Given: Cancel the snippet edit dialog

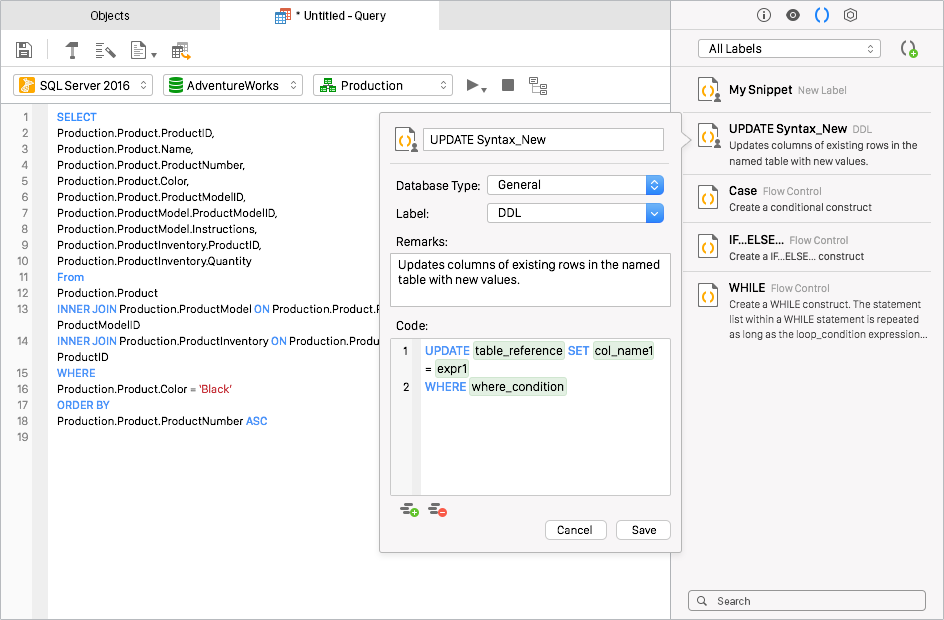Looking at the screenshot, I should (575, 530).
